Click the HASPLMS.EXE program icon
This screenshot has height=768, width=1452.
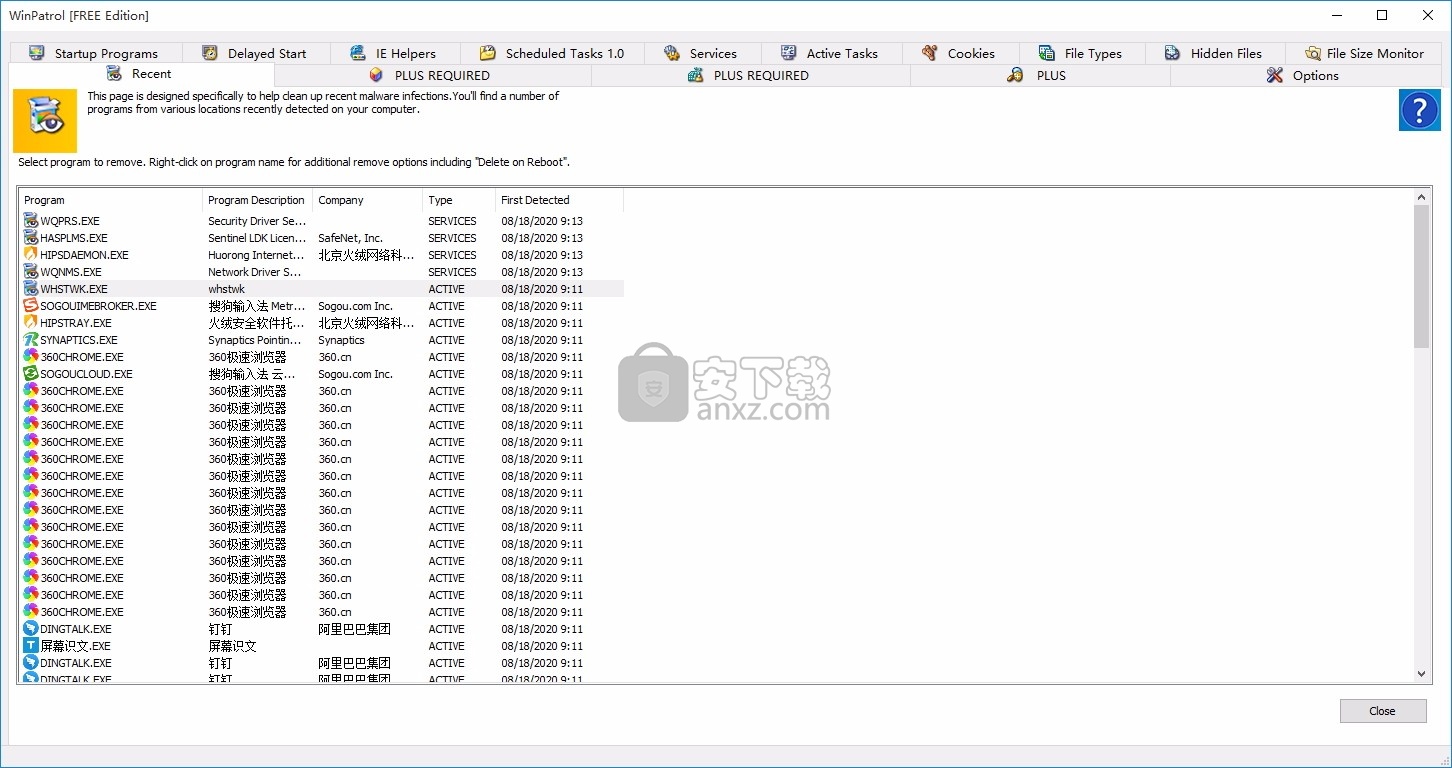coord(30,238)
